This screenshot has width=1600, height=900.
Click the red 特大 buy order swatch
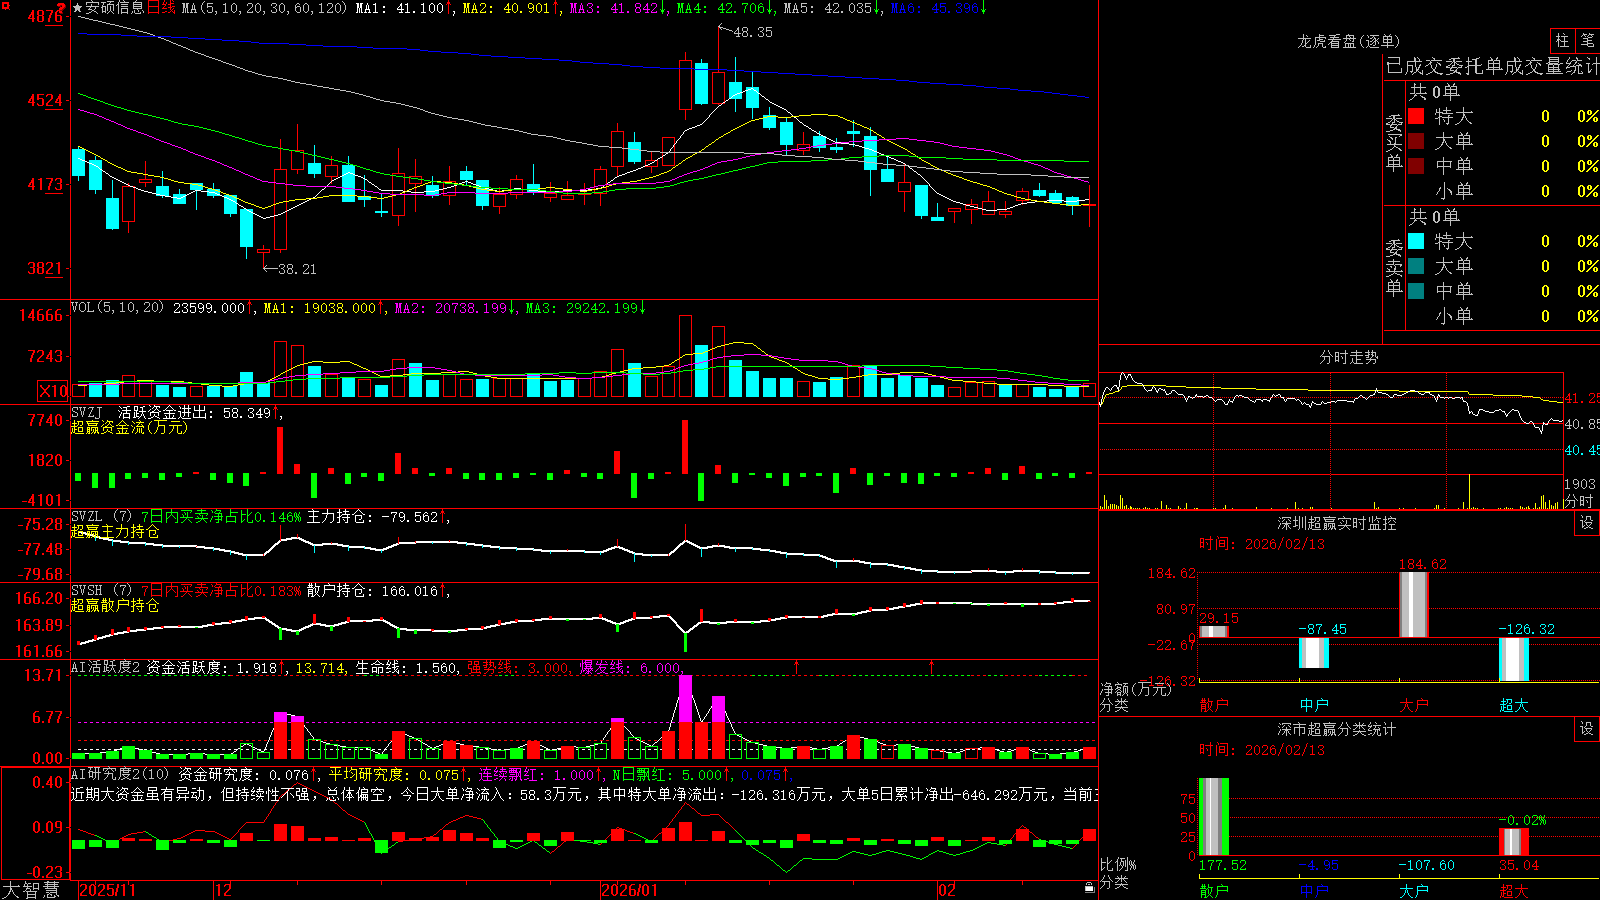(1416, 116)
